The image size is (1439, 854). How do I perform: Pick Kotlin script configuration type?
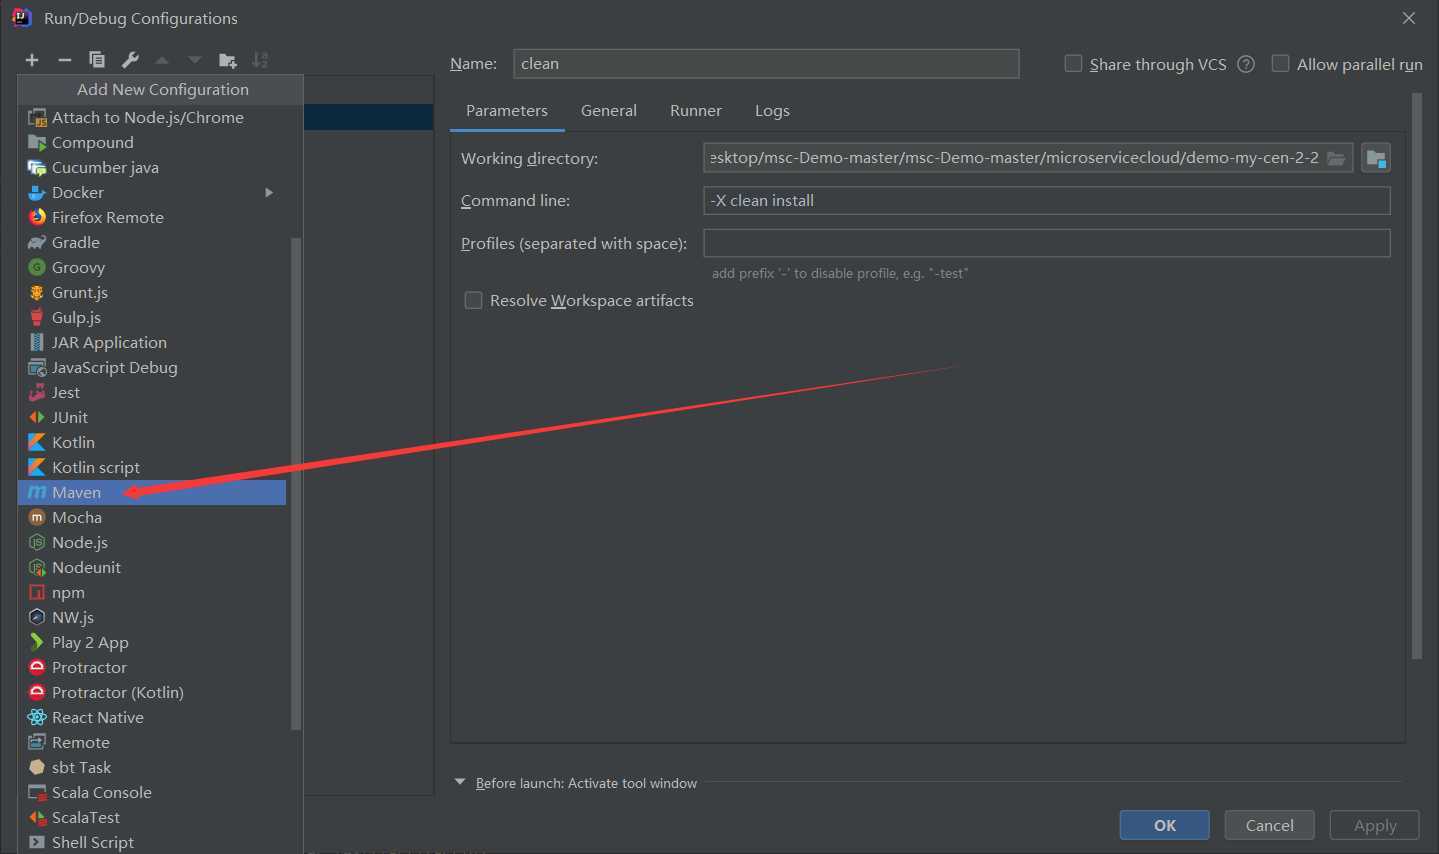(152, 467)
